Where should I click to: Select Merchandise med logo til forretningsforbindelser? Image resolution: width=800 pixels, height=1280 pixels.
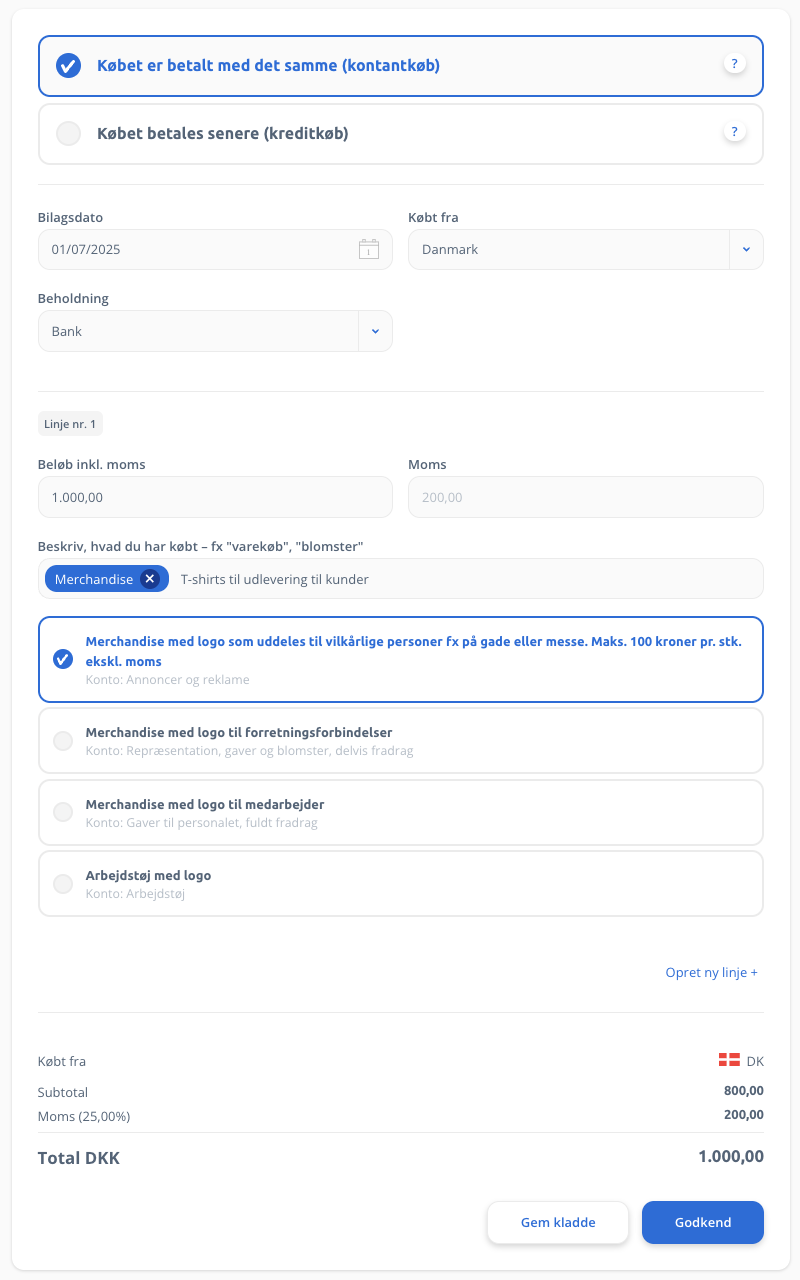[x=401, y=740]
